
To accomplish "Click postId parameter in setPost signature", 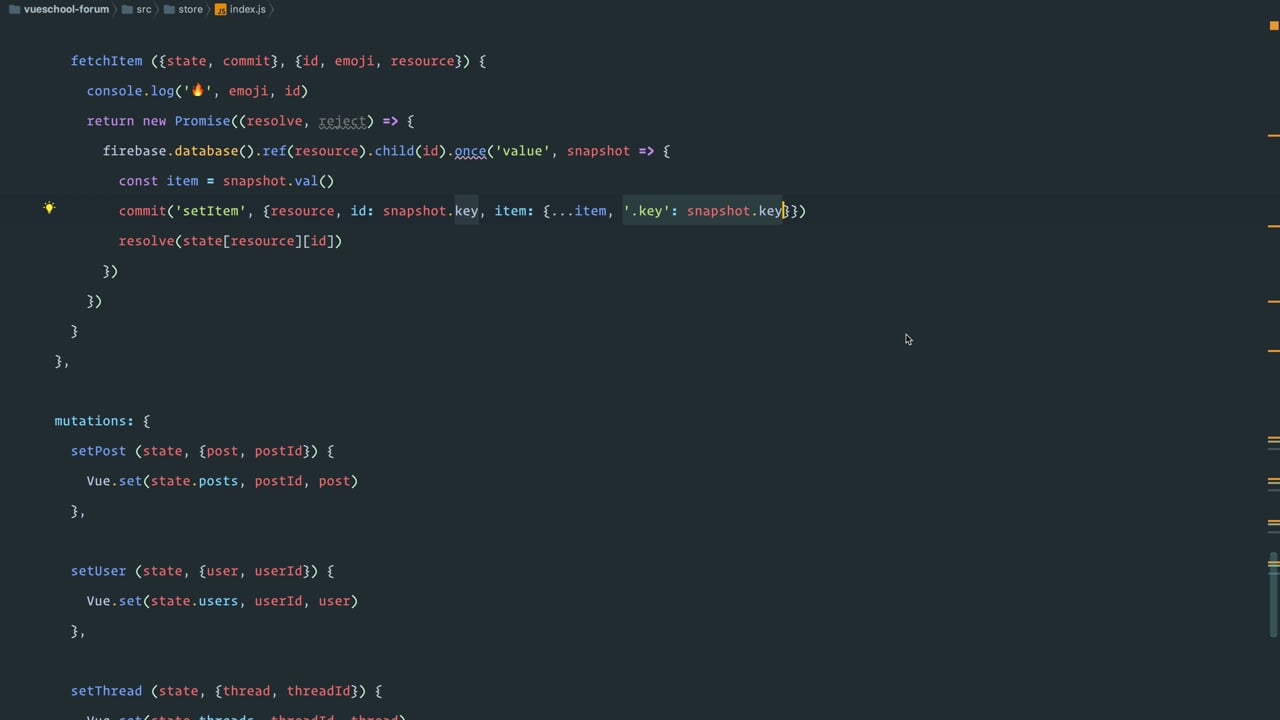I will tap(279, 451).
